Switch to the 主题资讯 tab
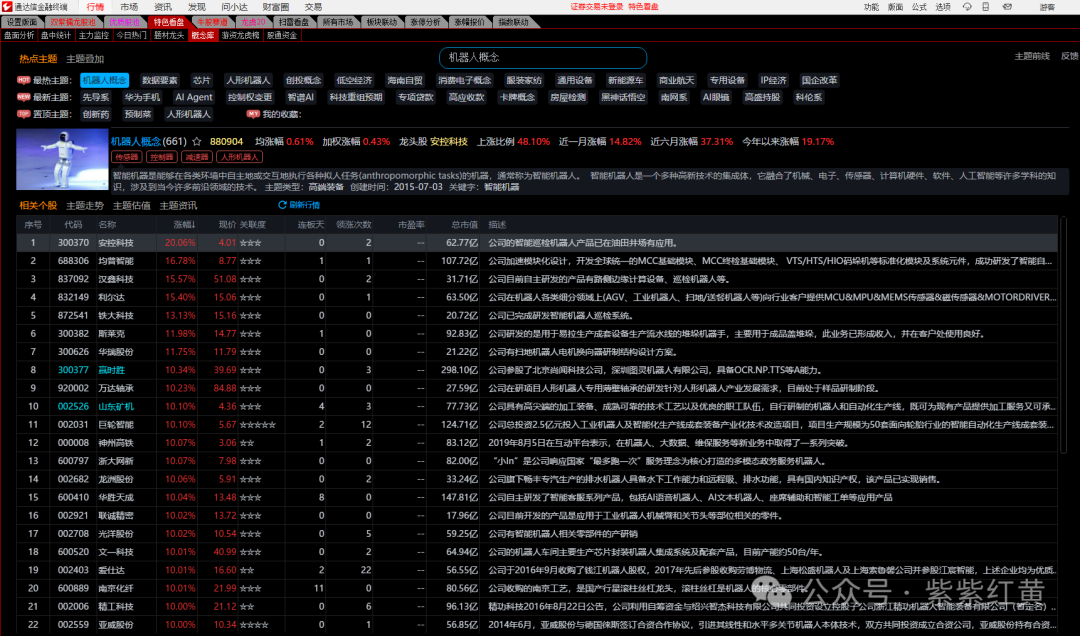The height and width of the screenshot is (636, 1080). tap(178, 205)
